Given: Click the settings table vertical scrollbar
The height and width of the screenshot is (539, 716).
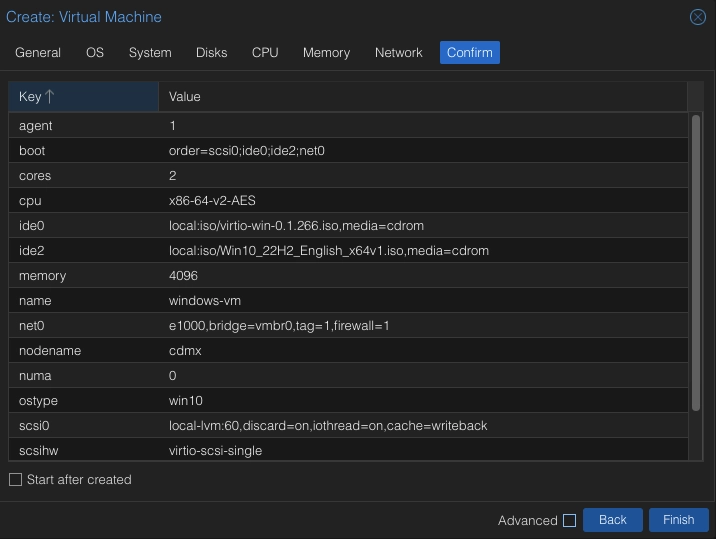Looking at the screenshot, I should 695,263.
